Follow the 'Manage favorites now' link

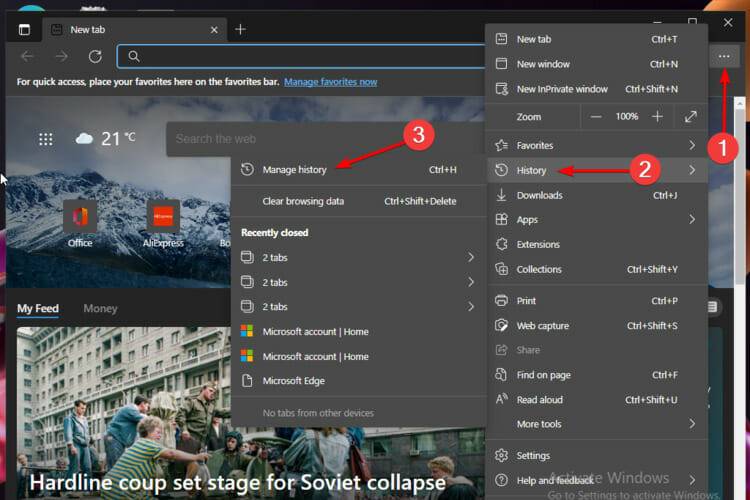point(331,82)
